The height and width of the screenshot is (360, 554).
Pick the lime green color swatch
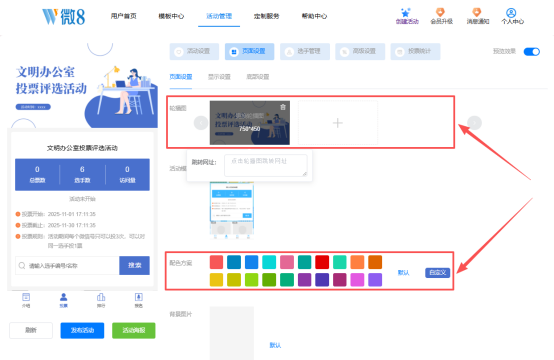(252, 280)
